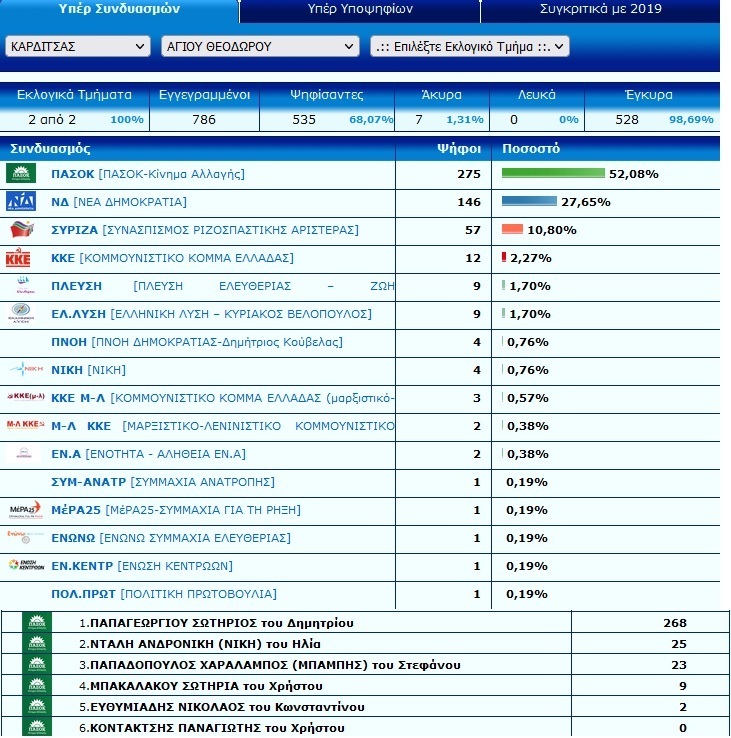Click the ΠΑΣΟΚ party logo icon
The image size is (731, 738).
pyautogui.click(x=21, y=173)
